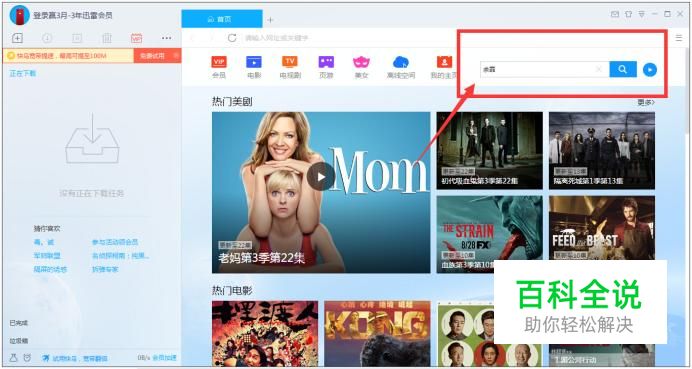The height and width of the screenshot is (369, 692).
Task: Open the 隔扇的话老 recommendation link
Action: tap(50, 269)
